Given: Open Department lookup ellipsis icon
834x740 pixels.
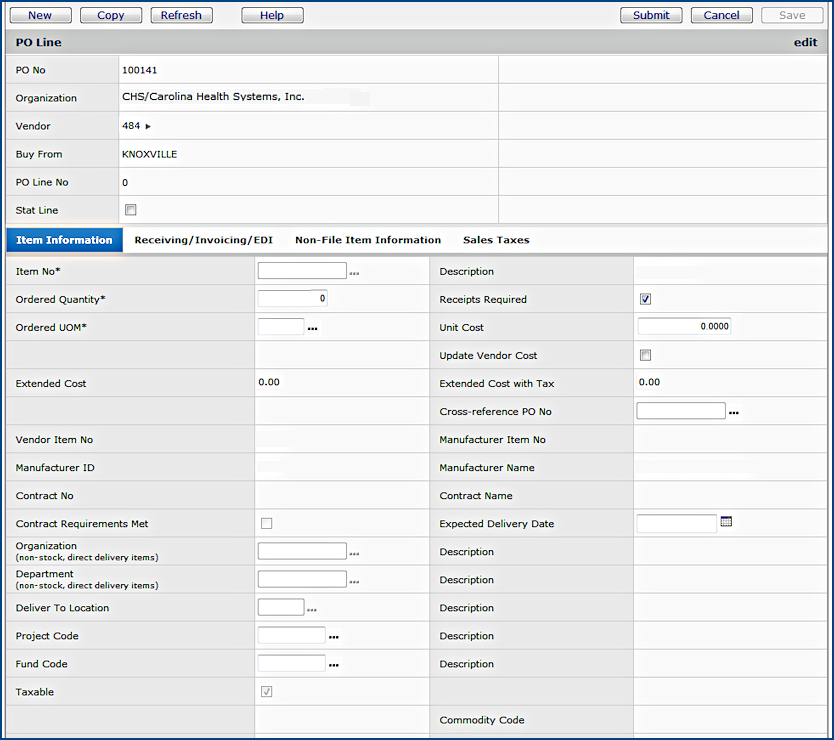Looking at the screenshot, I should 354,581.
